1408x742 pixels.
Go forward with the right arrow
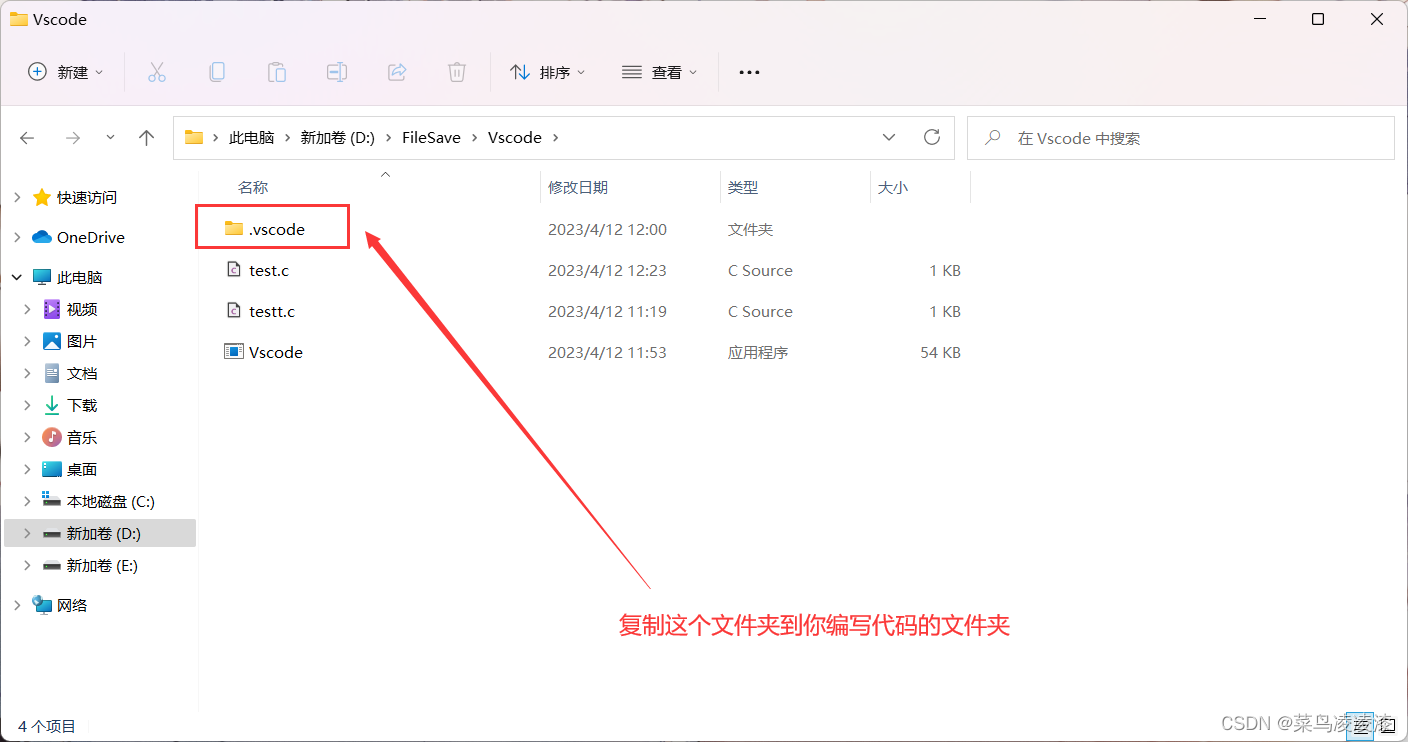click(72, 138)
